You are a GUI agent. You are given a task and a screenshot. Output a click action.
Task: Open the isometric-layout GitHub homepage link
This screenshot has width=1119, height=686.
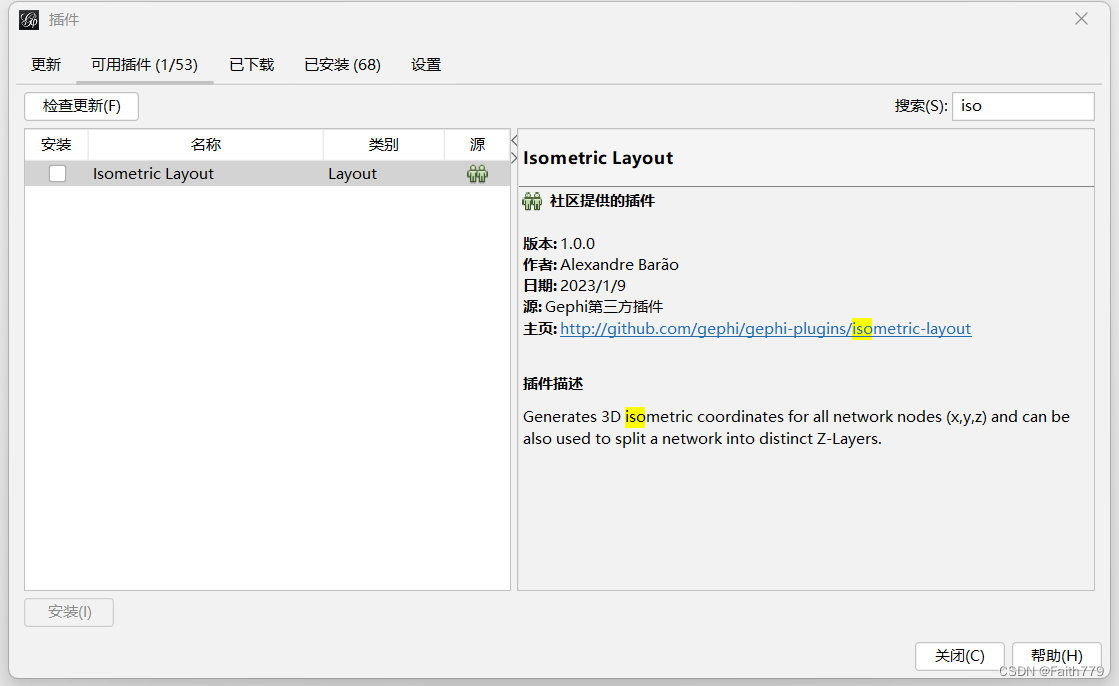[766, 328]
